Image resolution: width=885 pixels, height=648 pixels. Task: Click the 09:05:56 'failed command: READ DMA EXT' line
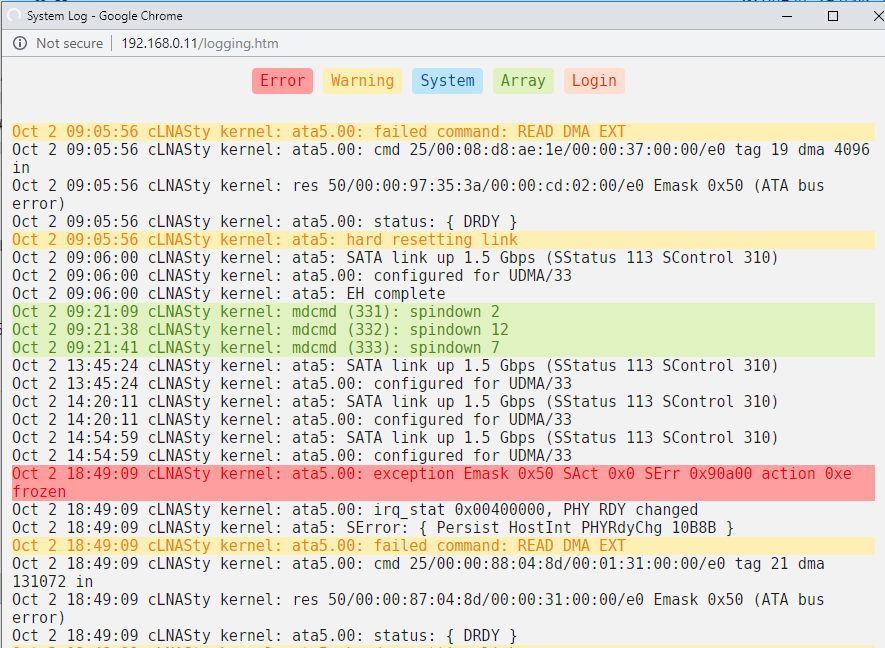click(444, 132)
